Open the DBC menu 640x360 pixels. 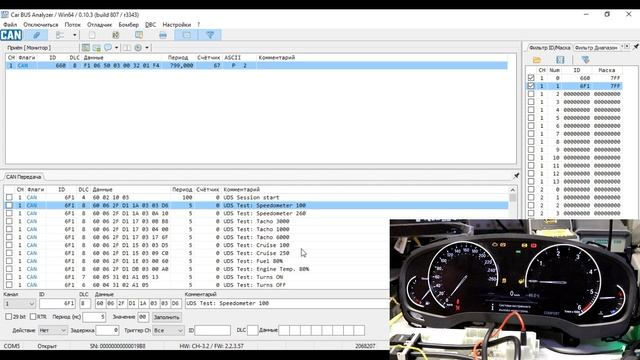tap(151, 24)
